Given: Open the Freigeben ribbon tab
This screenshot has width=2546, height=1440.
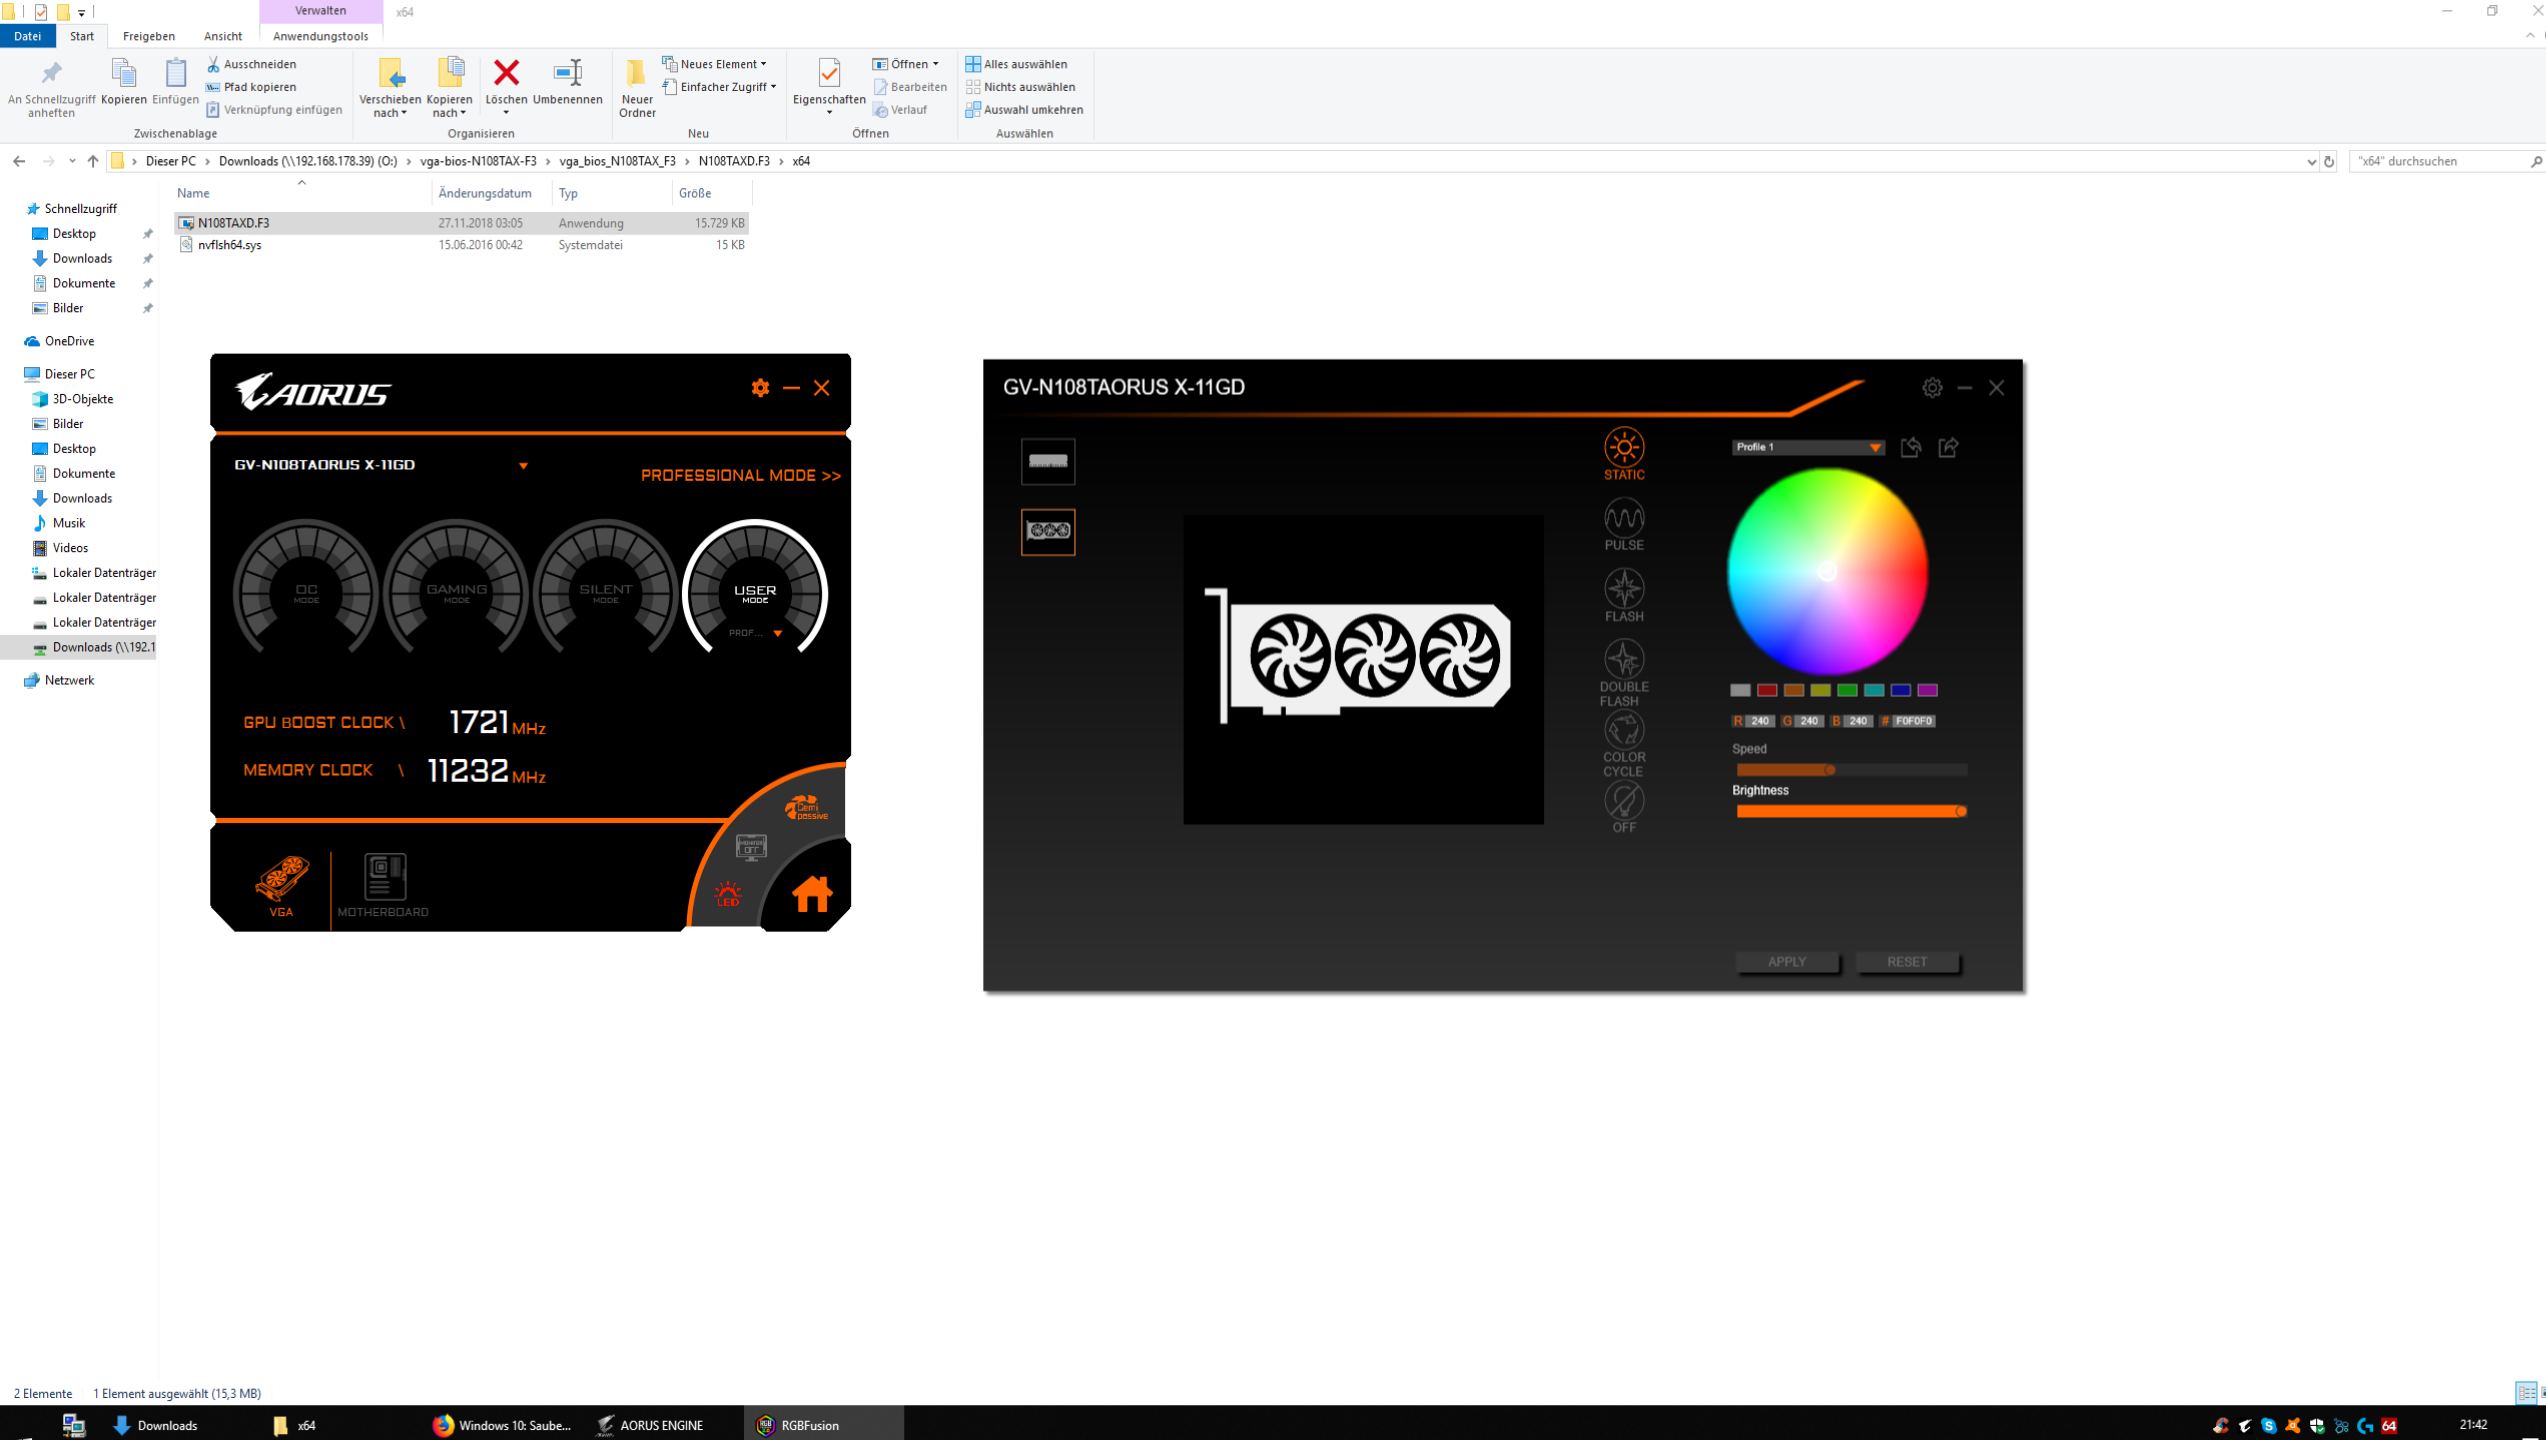Looking at the screenshot, I should [x=148, y=36].
